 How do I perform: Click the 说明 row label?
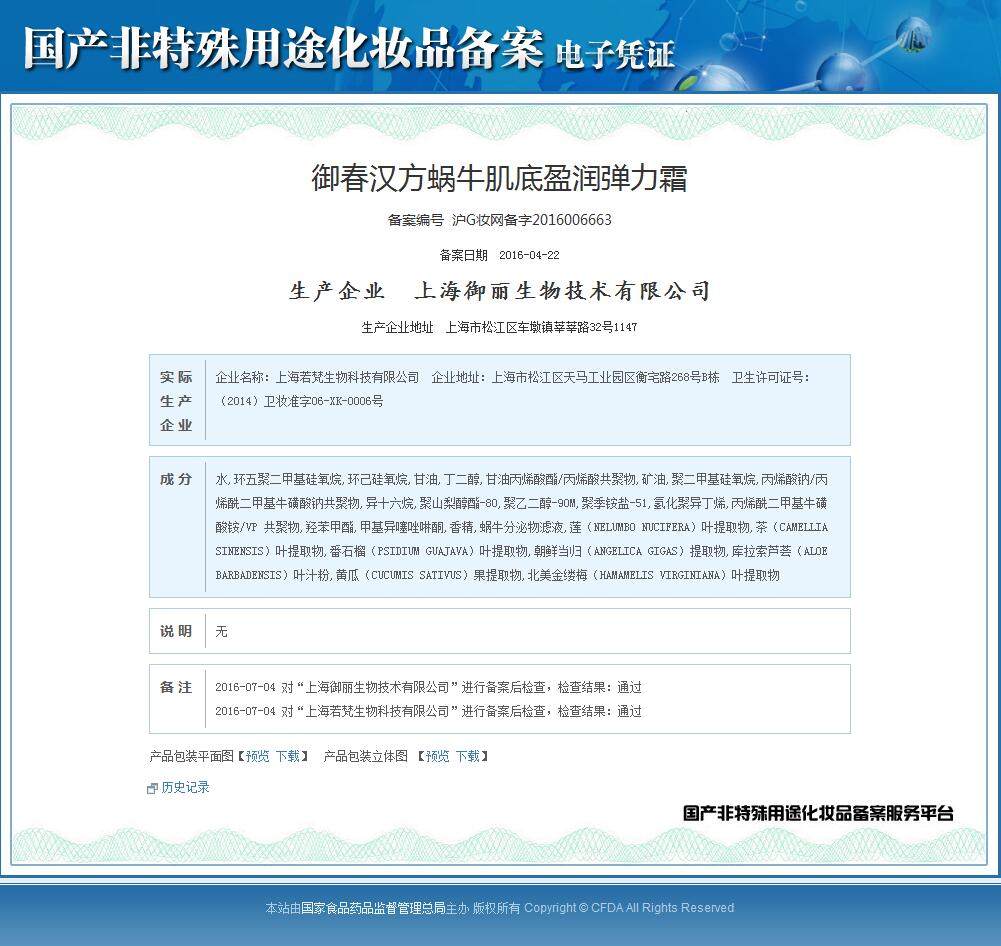coord(176,631)
